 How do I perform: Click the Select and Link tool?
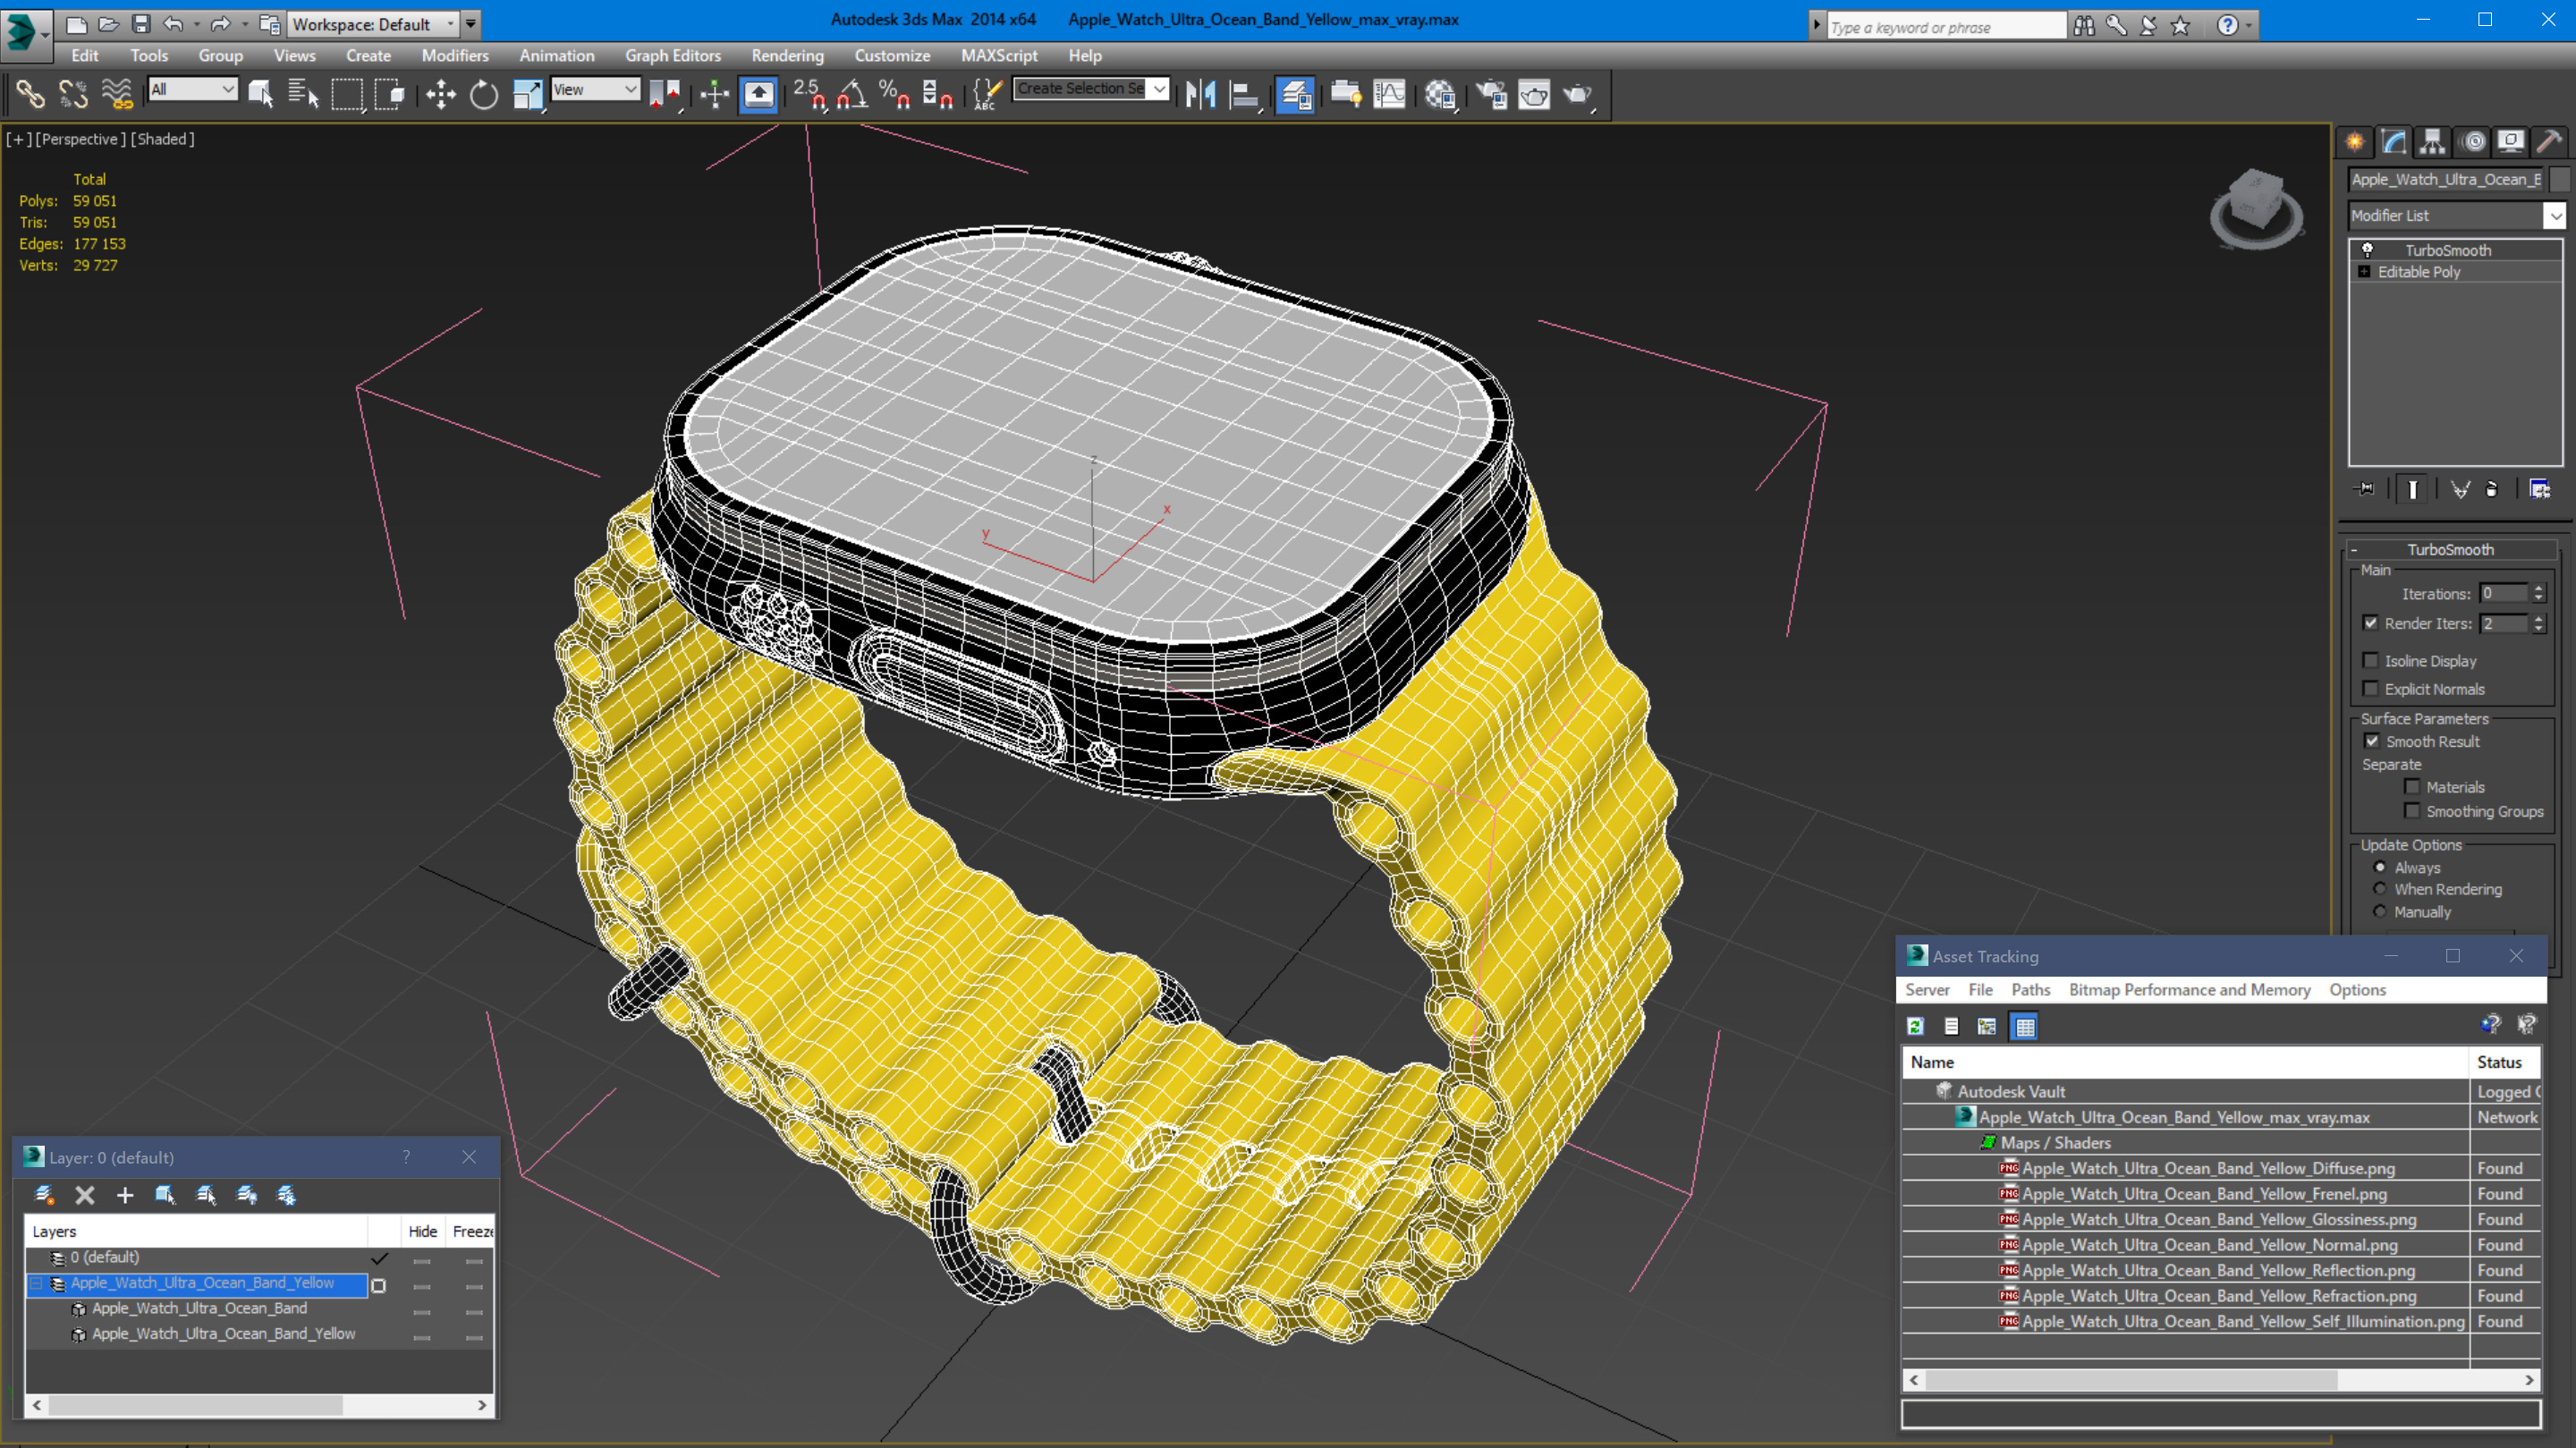(x=30, y=95)
